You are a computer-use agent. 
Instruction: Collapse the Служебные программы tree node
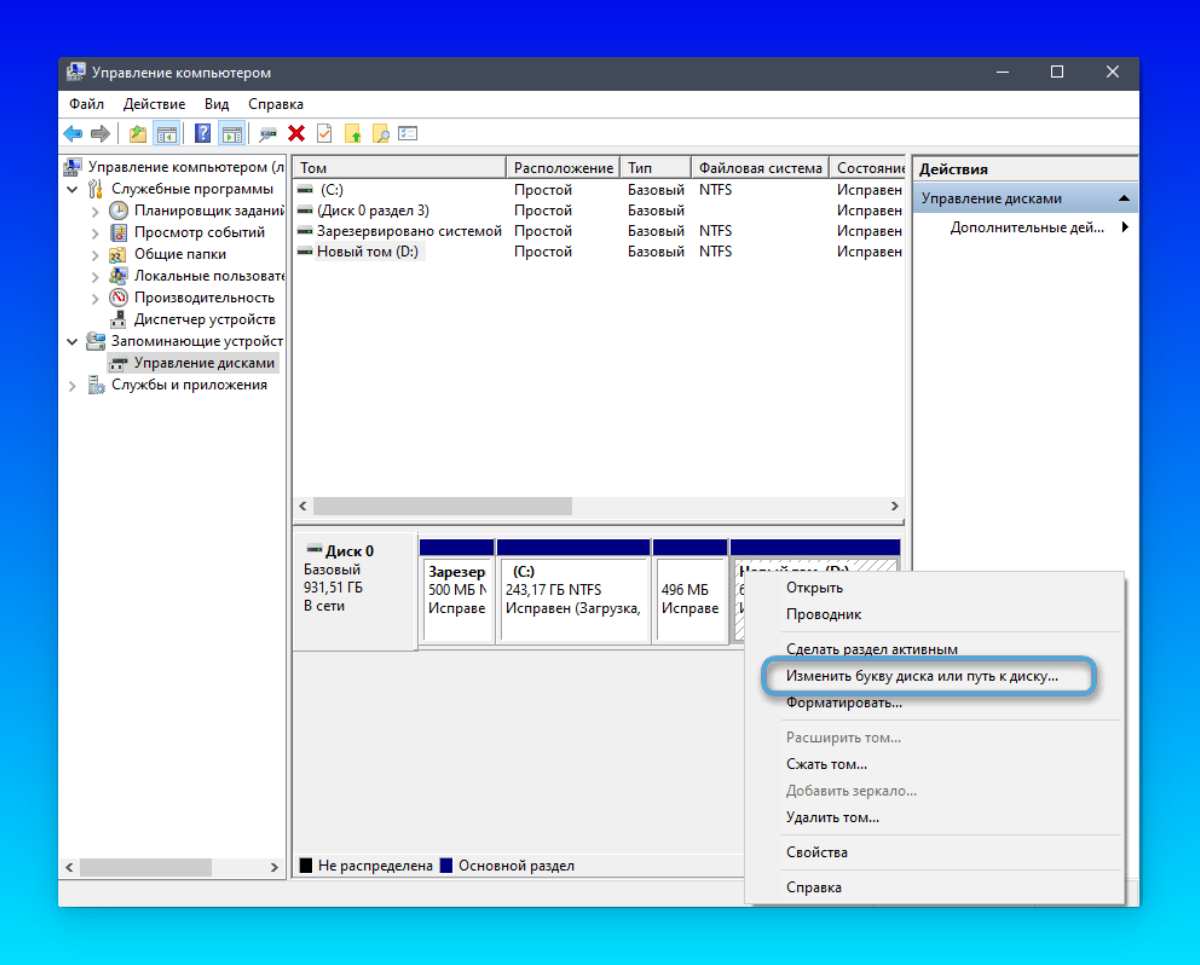click(x=72, y=189)
